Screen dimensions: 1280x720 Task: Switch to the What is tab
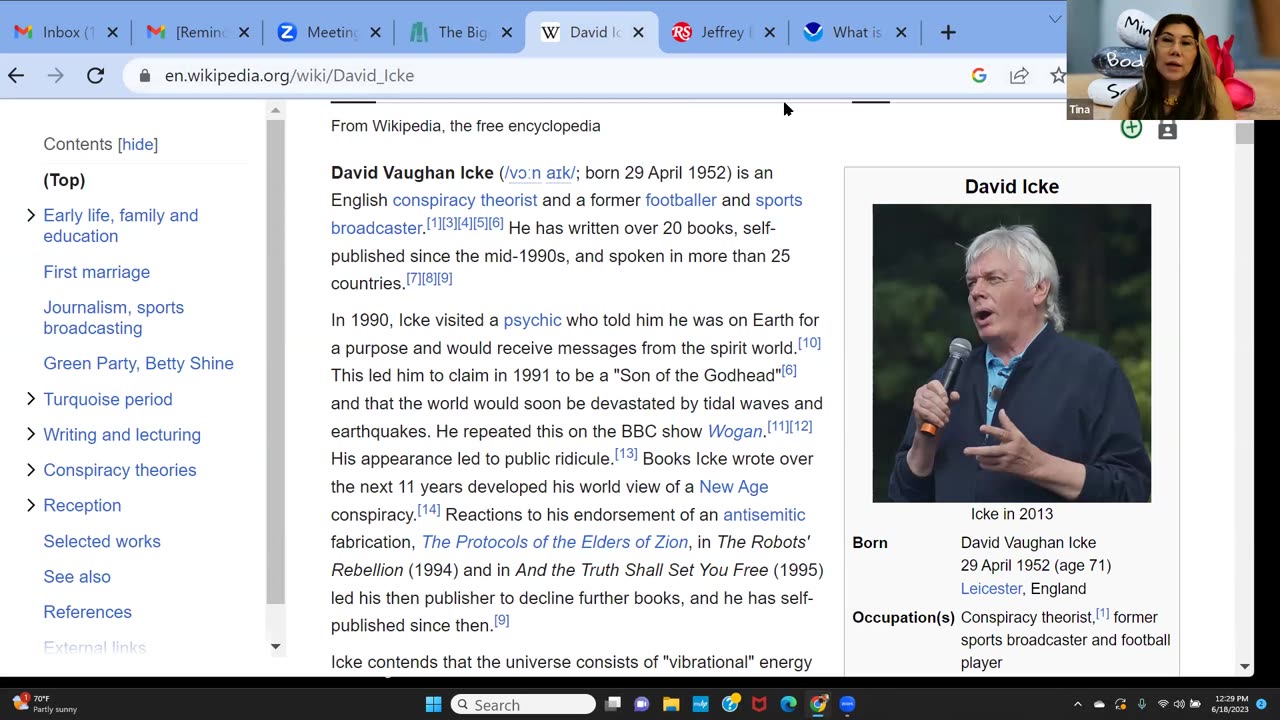click(x=853, y=32)
